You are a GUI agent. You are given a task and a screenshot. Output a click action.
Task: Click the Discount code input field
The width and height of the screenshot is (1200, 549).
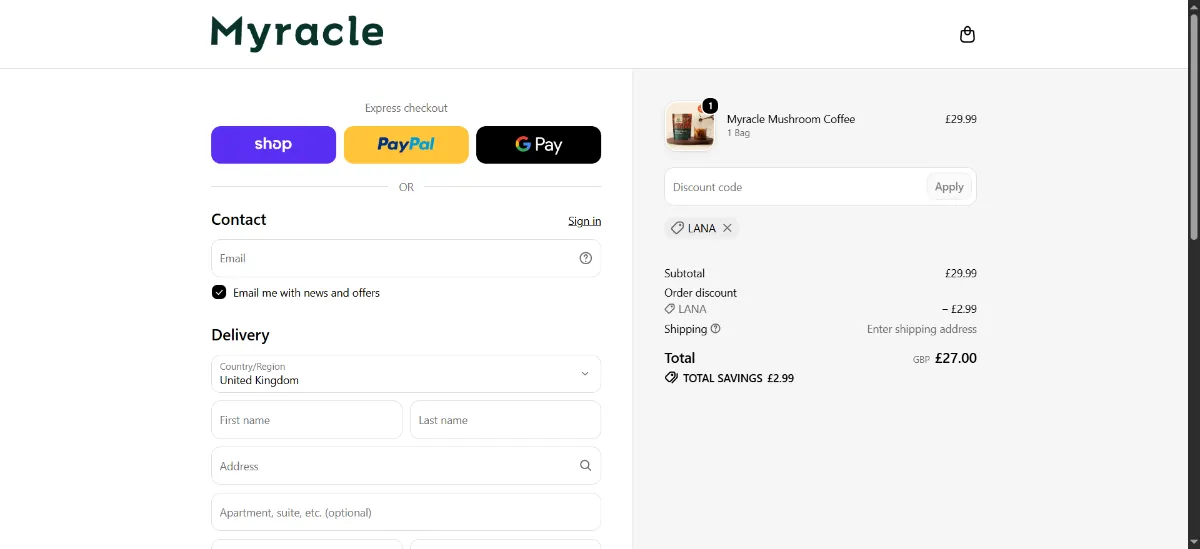(795, 187)
